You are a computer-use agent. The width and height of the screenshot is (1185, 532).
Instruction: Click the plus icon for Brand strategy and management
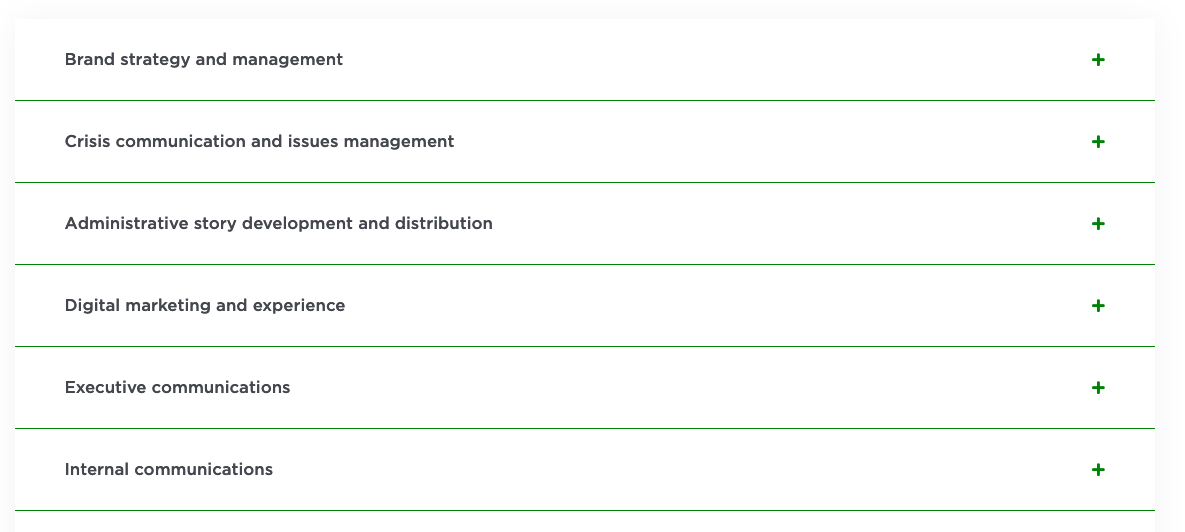1098,60
